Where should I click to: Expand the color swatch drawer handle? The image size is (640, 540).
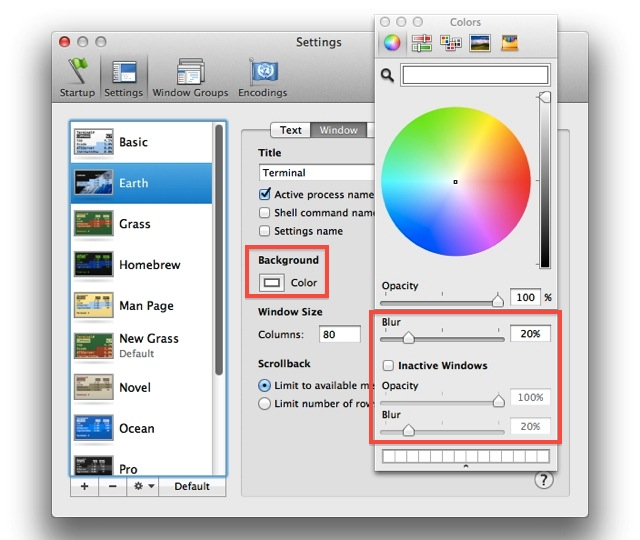[464, 468]
